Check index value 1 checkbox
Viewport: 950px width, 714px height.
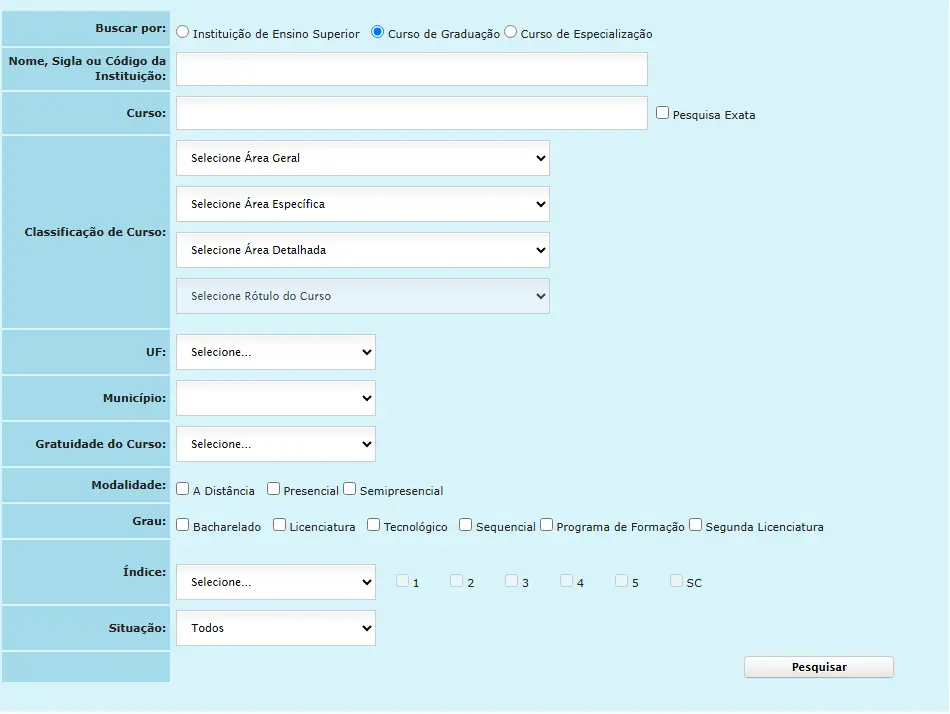(x=402, y=581)
